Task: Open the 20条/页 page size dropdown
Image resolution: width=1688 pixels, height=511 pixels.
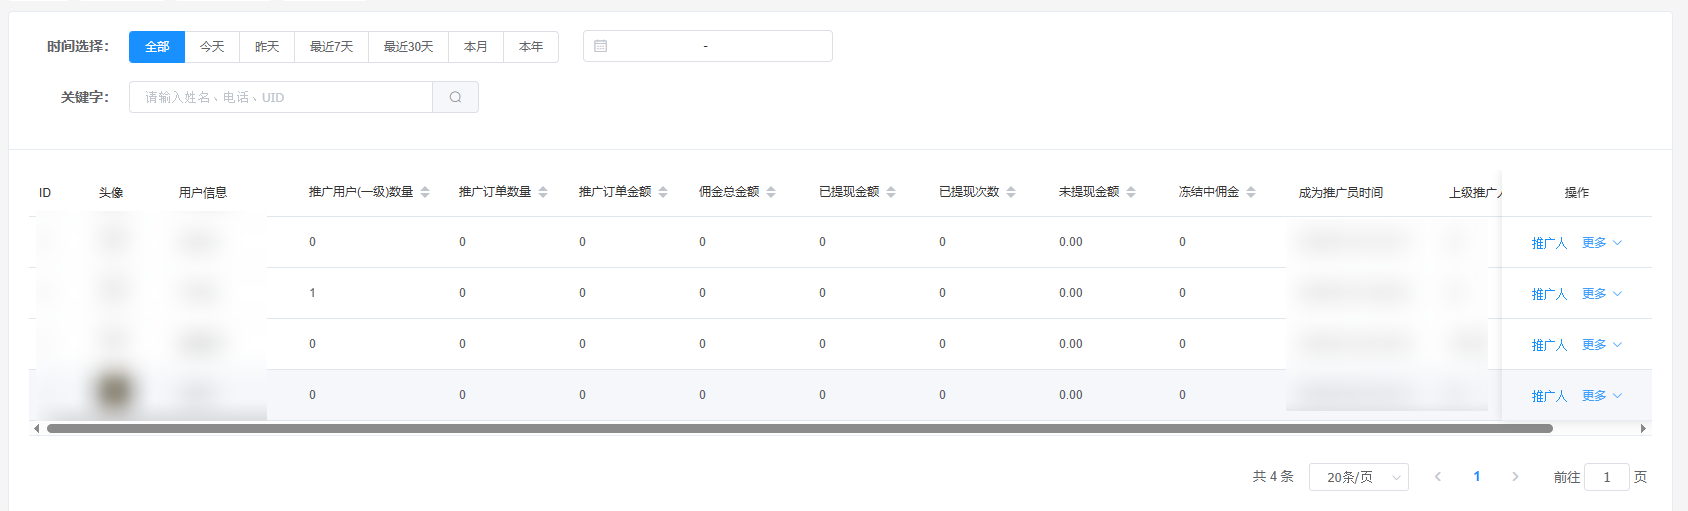Action: 1359,477
